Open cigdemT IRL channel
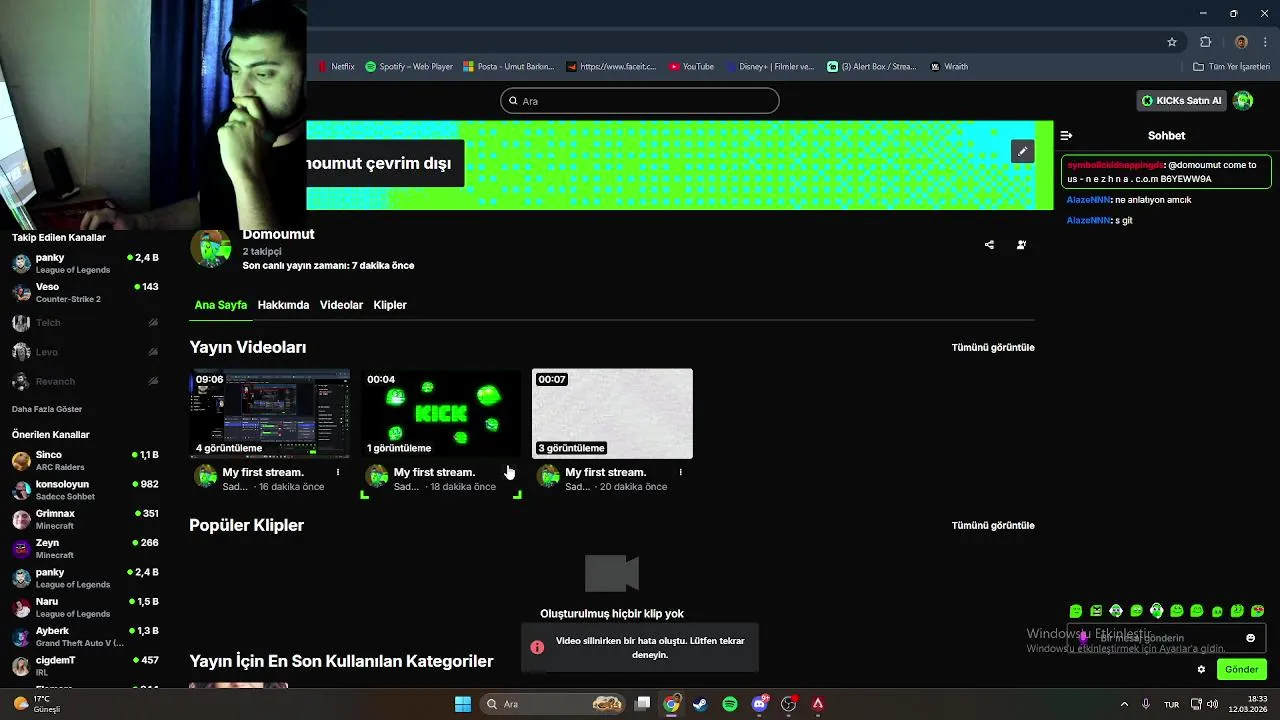 coord(85,666)
